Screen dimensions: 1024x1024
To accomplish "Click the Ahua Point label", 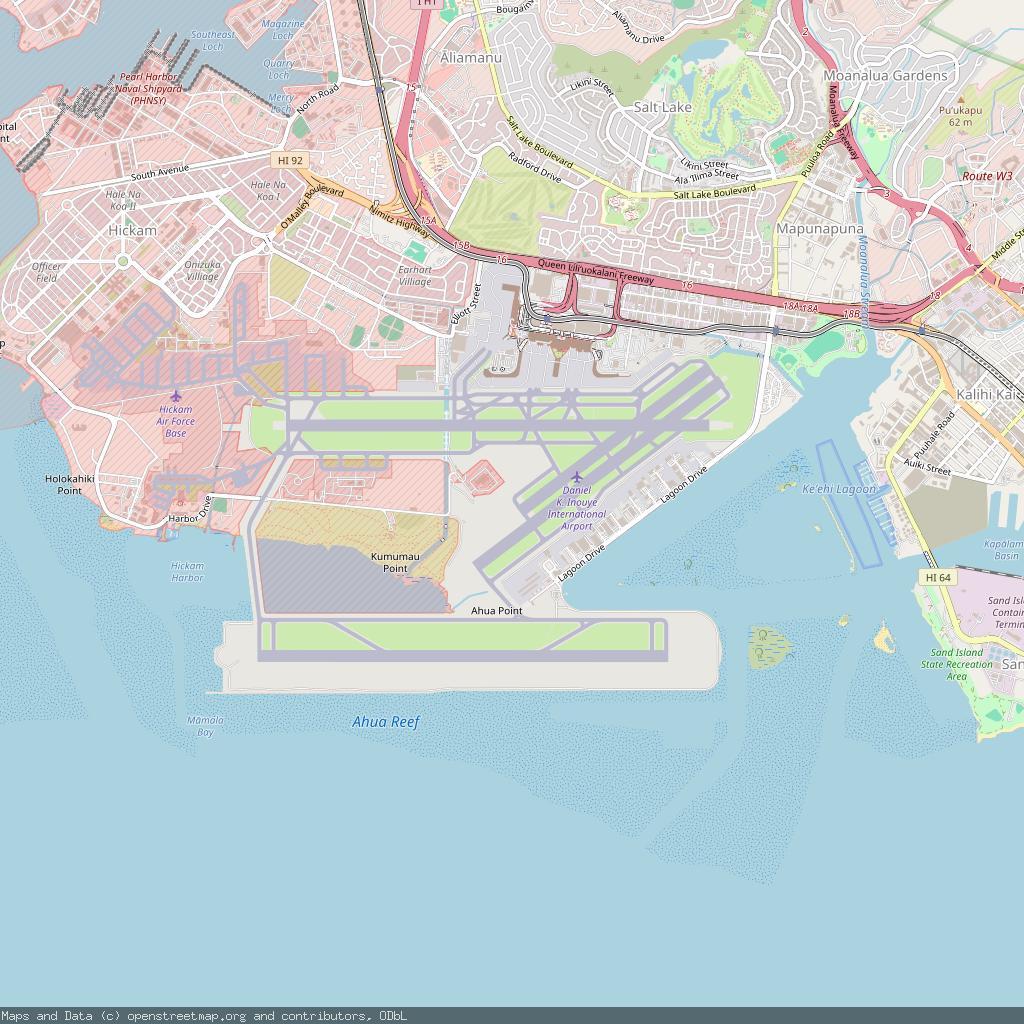I will [496, 611].
